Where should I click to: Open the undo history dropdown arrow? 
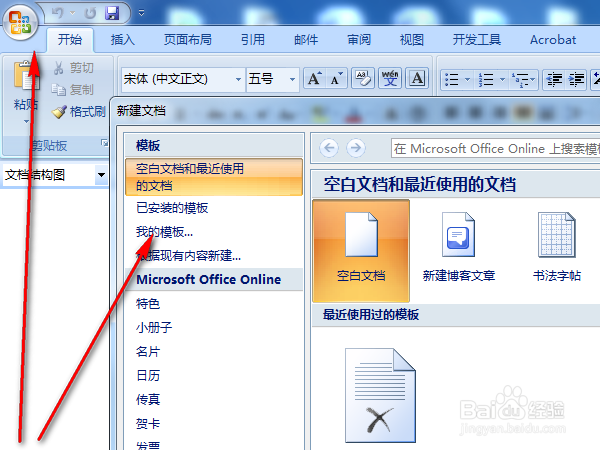click(x=73, y=13)
